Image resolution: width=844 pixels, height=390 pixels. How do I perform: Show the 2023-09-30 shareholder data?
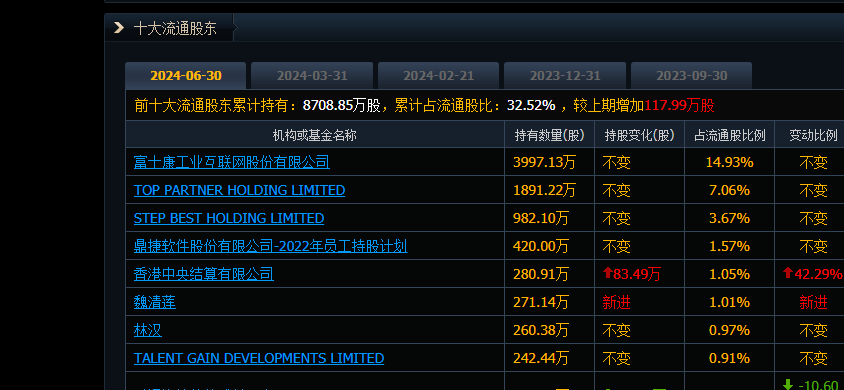click(x=692, y=76)
